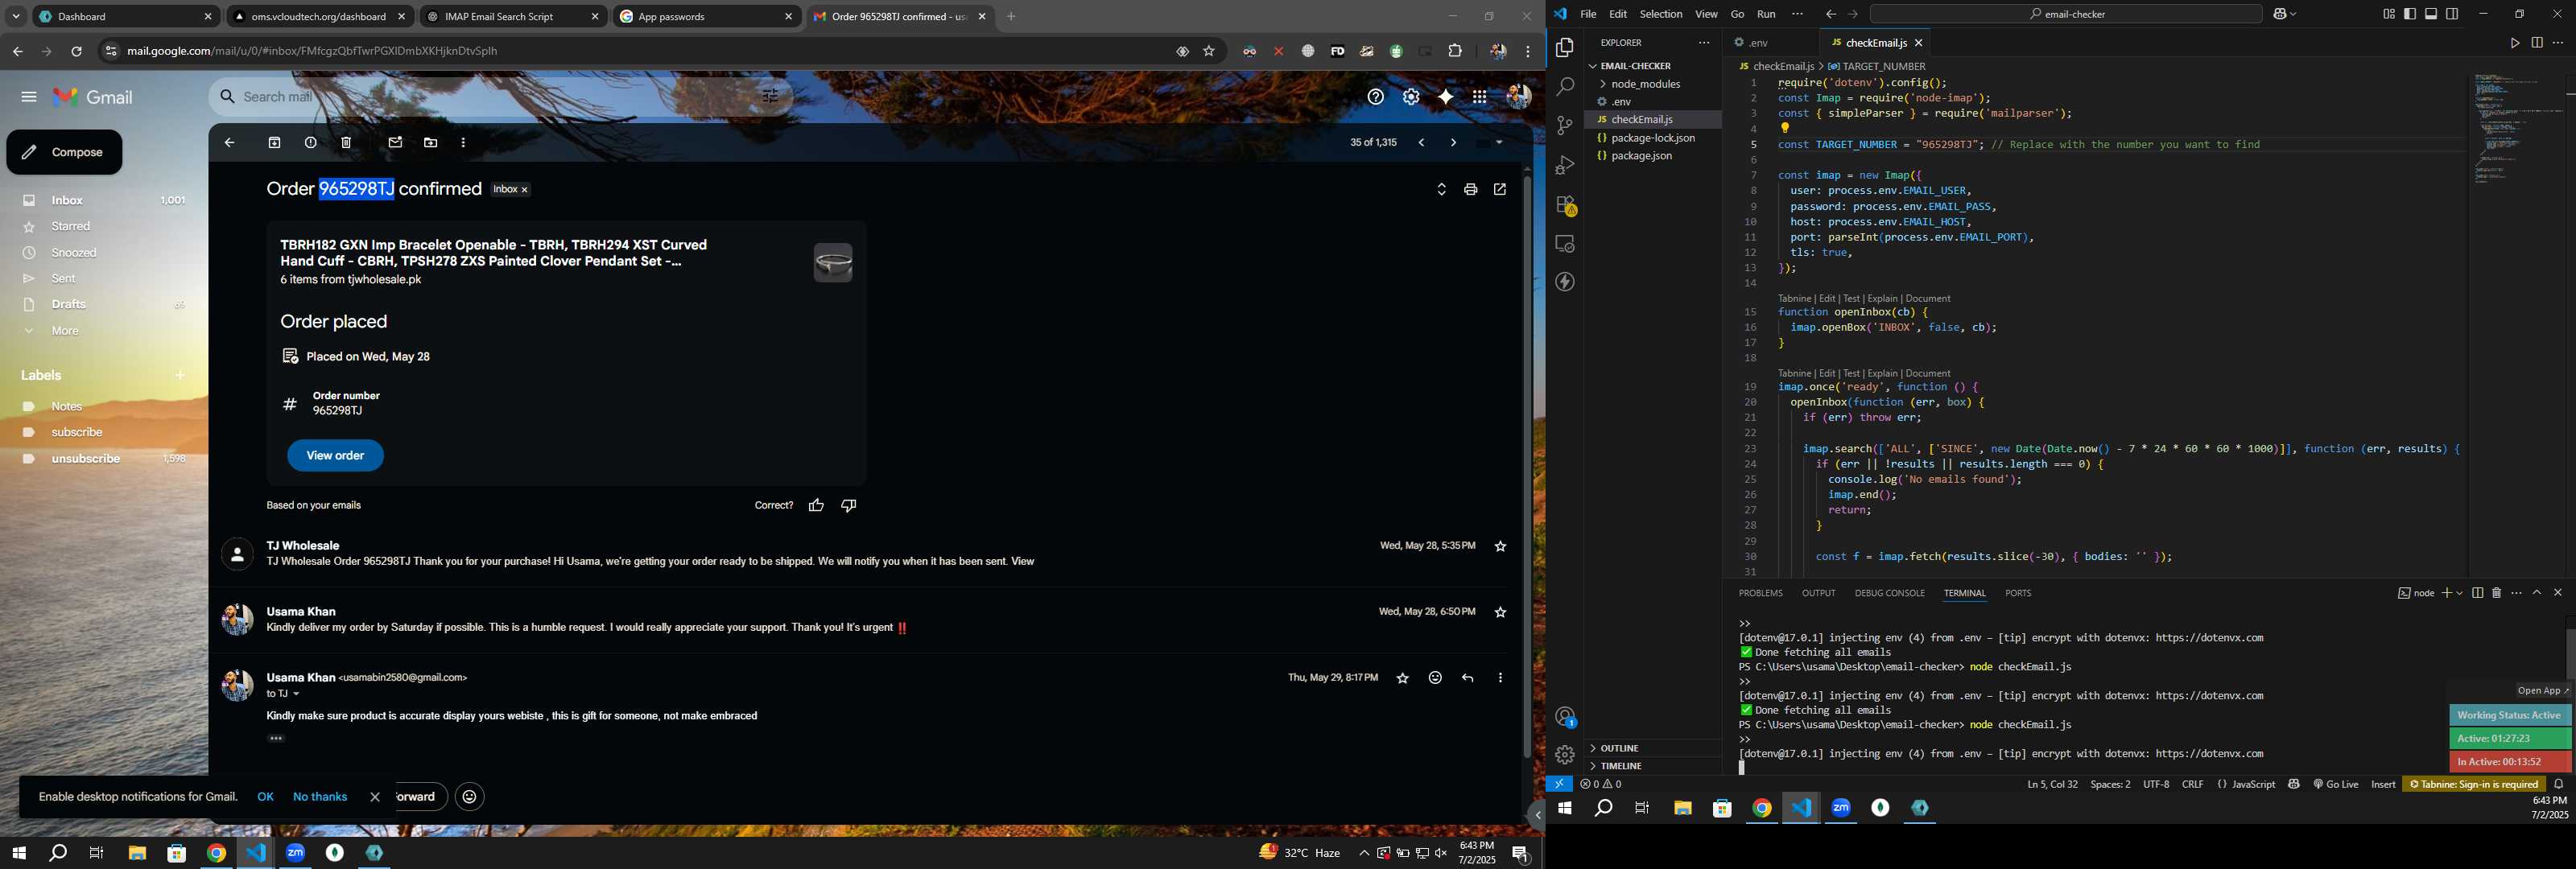Expand the OUTLINE section
This screenshot has width=2576, height=869.
(1618, 748)
